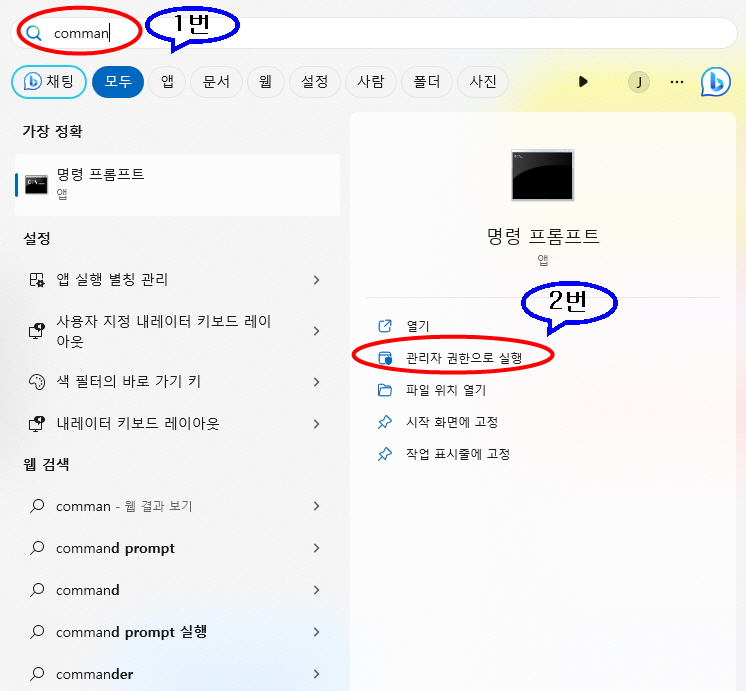Screen dimensions: 746x691
Task: Click the icon beside 앱 실행 별칭 관리
Action: coord(37,280)
